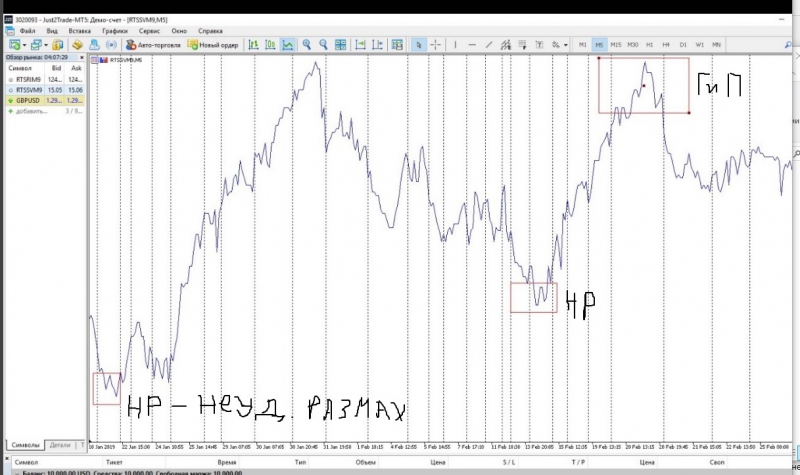The image size is (800, 475).
Task: Toggle chart shift icon
Action: pyautogui.click(x=378, y=45)
